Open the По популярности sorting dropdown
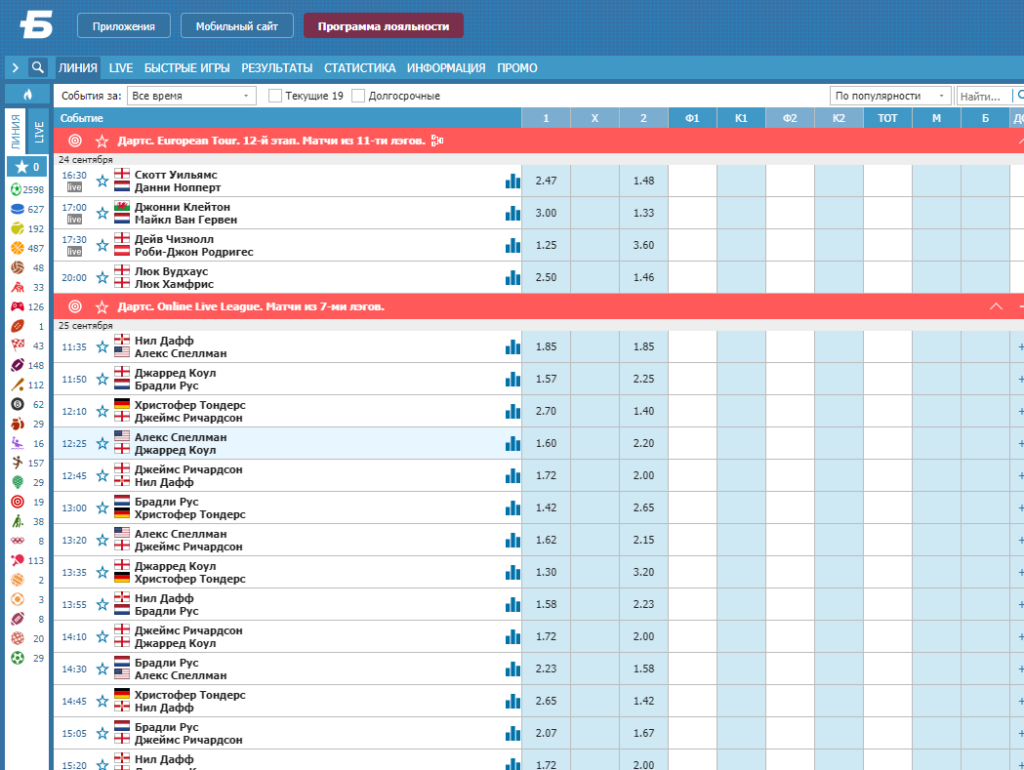The height and width of the screenshot is (770, 1024). (x=890, y=96)
